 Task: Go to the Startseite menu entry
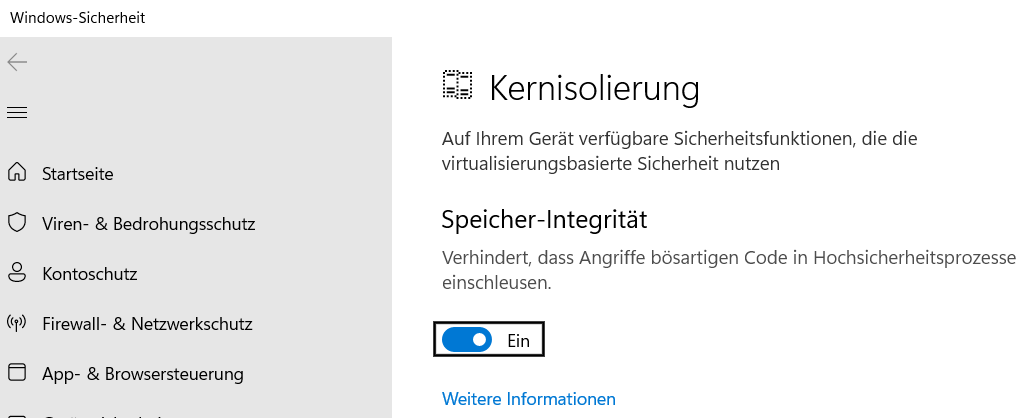tap(77, 174)
